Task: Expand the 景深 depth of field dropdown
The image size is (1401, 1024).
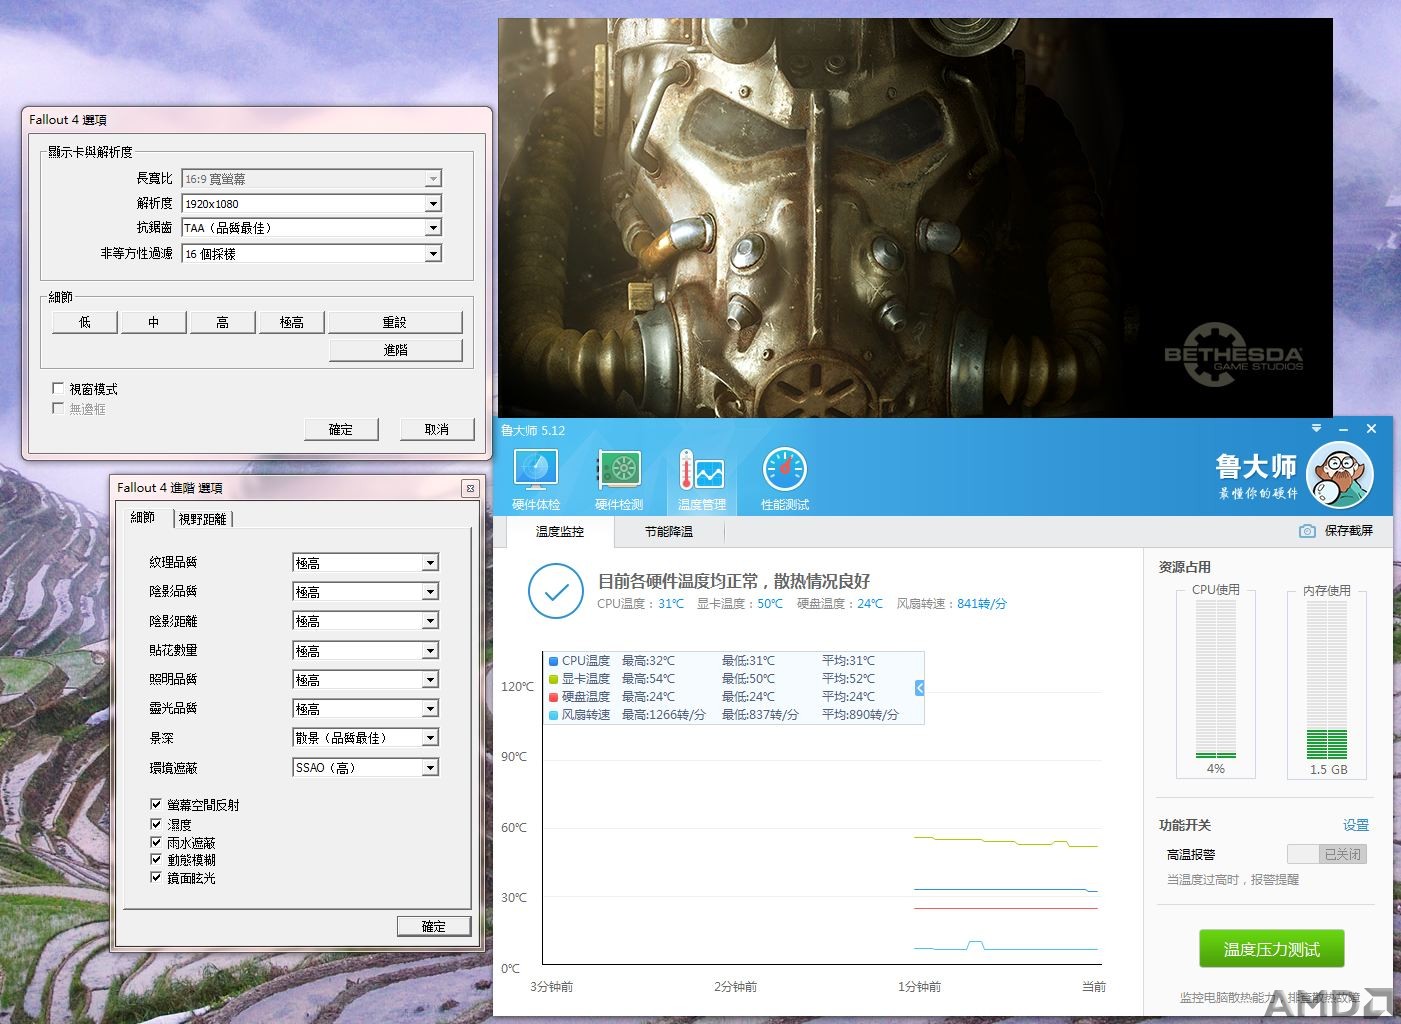Action: (x=365, y=738)
